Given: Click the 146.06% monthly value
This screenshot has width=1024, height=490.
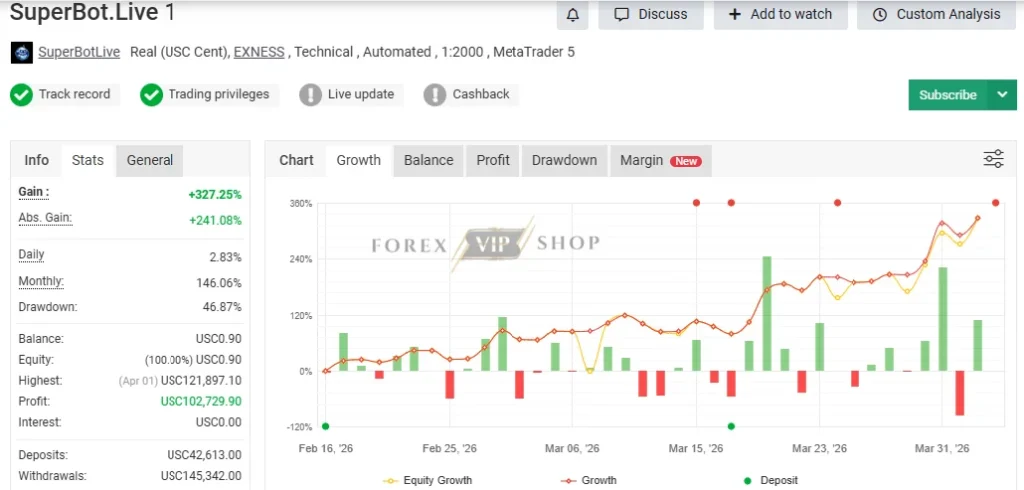Looking at the screenshot, I should (219, 283).
